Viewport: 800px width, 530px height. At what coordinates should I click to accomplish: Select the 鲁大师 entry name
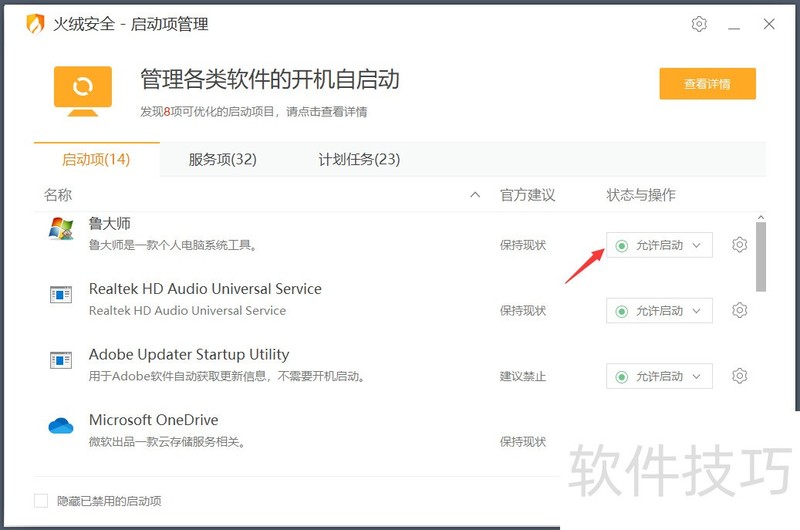[x=110, y=223]
